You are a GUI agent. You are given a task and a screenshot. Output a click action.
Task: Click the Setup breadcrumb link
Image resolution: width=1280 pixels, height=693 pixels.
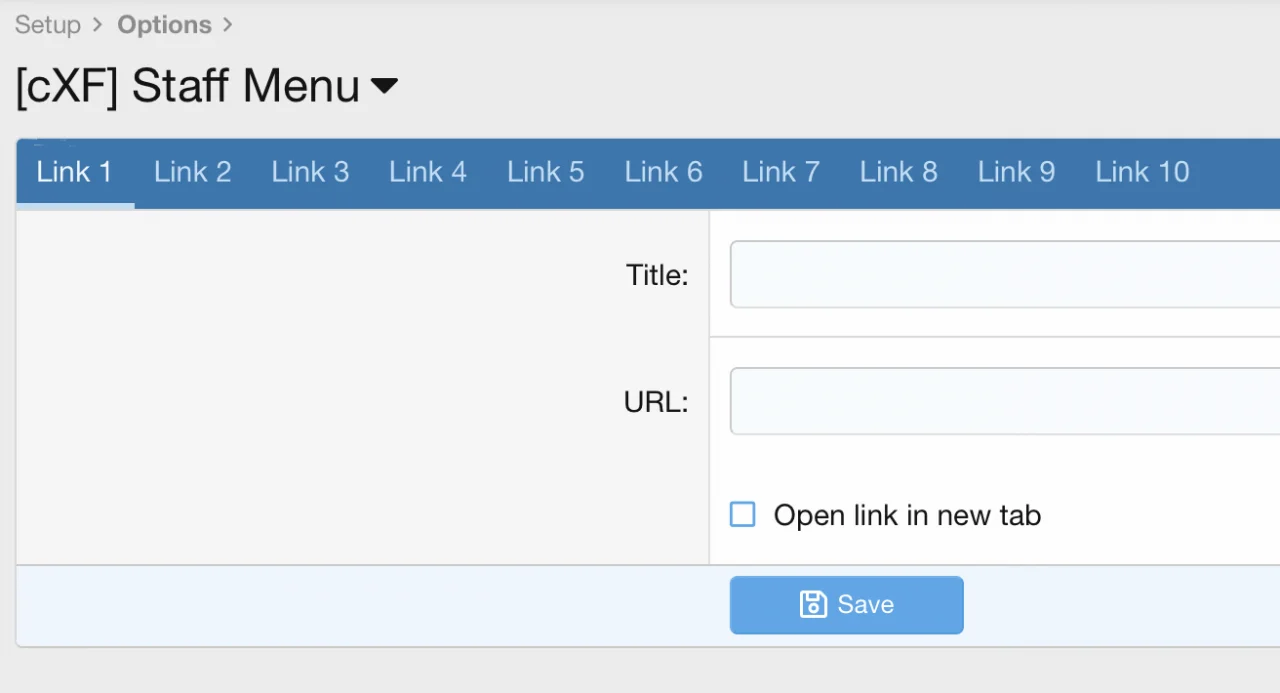(x=48, y=25)
